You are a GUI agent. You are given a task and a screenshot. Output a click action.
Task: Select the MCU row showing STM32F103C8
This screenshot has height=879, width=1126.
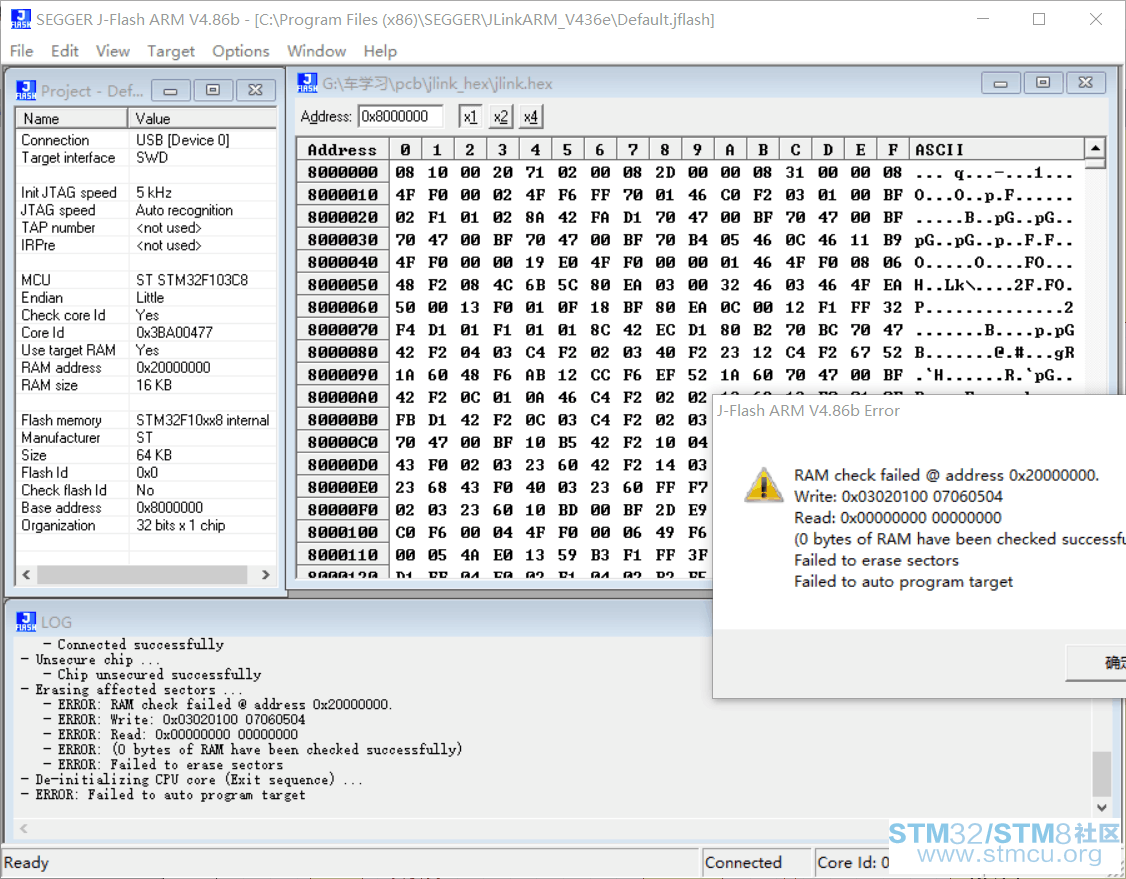(146, 280)
